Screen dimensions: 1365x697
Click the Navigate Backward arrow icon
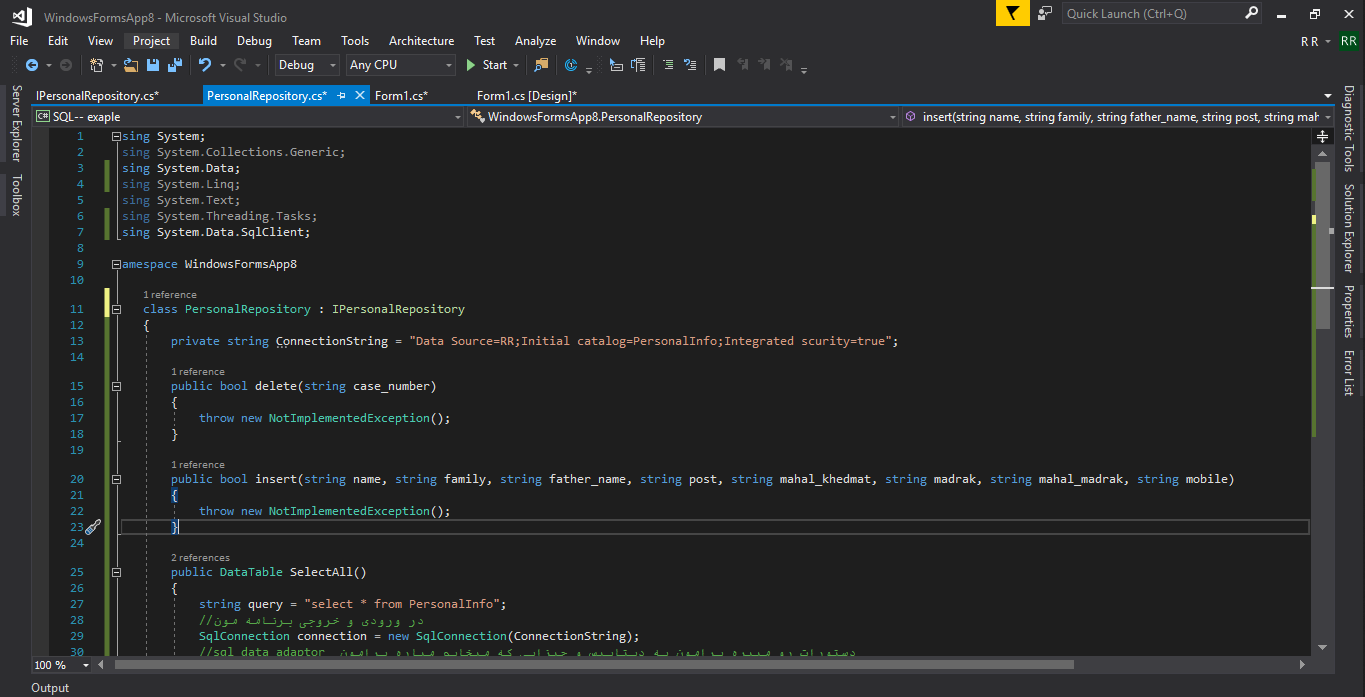(x=31, y=65)
